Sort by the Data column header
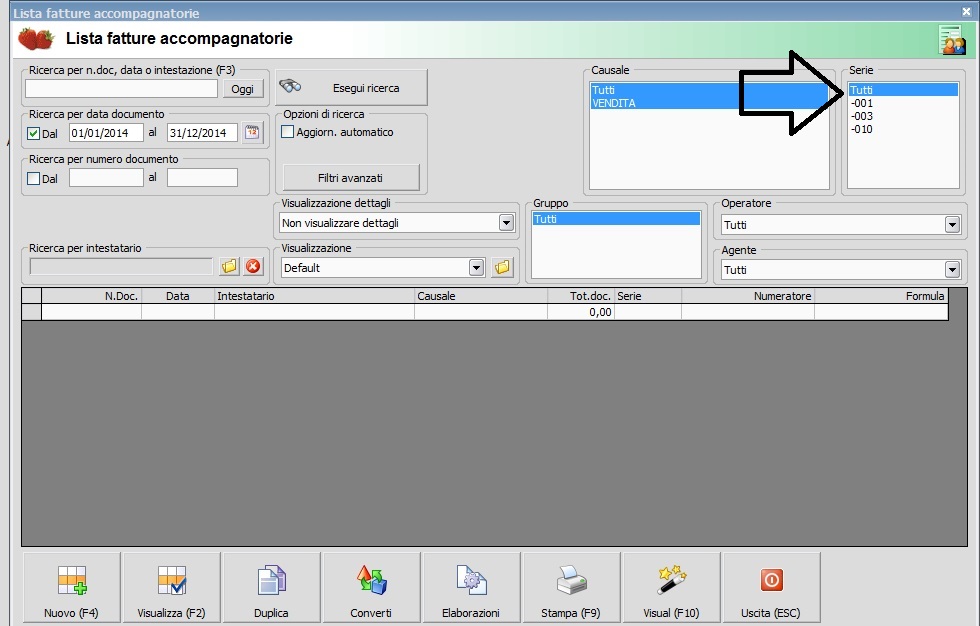This screenshot has height=626, width=980. pos(178,296)
